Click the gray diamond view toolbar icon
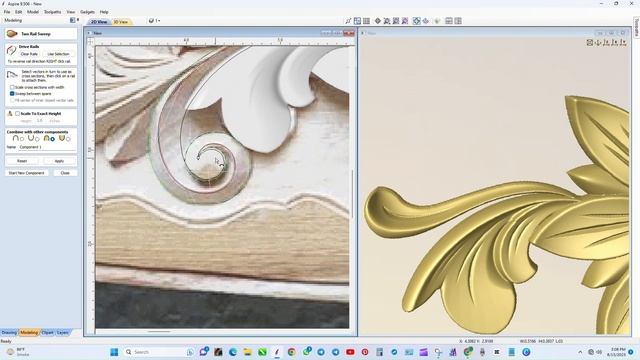 [x=426, y=21]
